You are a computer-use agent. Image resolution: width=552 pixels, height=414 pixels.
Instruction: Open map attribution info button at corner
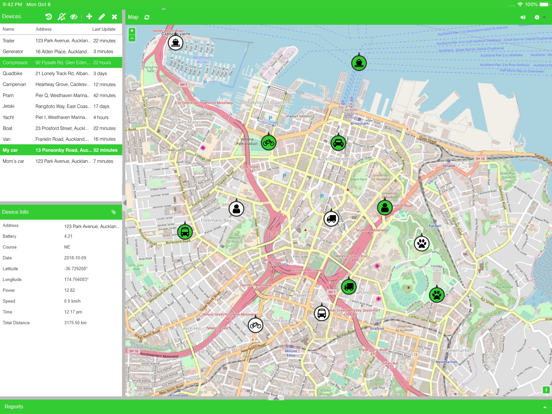point(546,390)
